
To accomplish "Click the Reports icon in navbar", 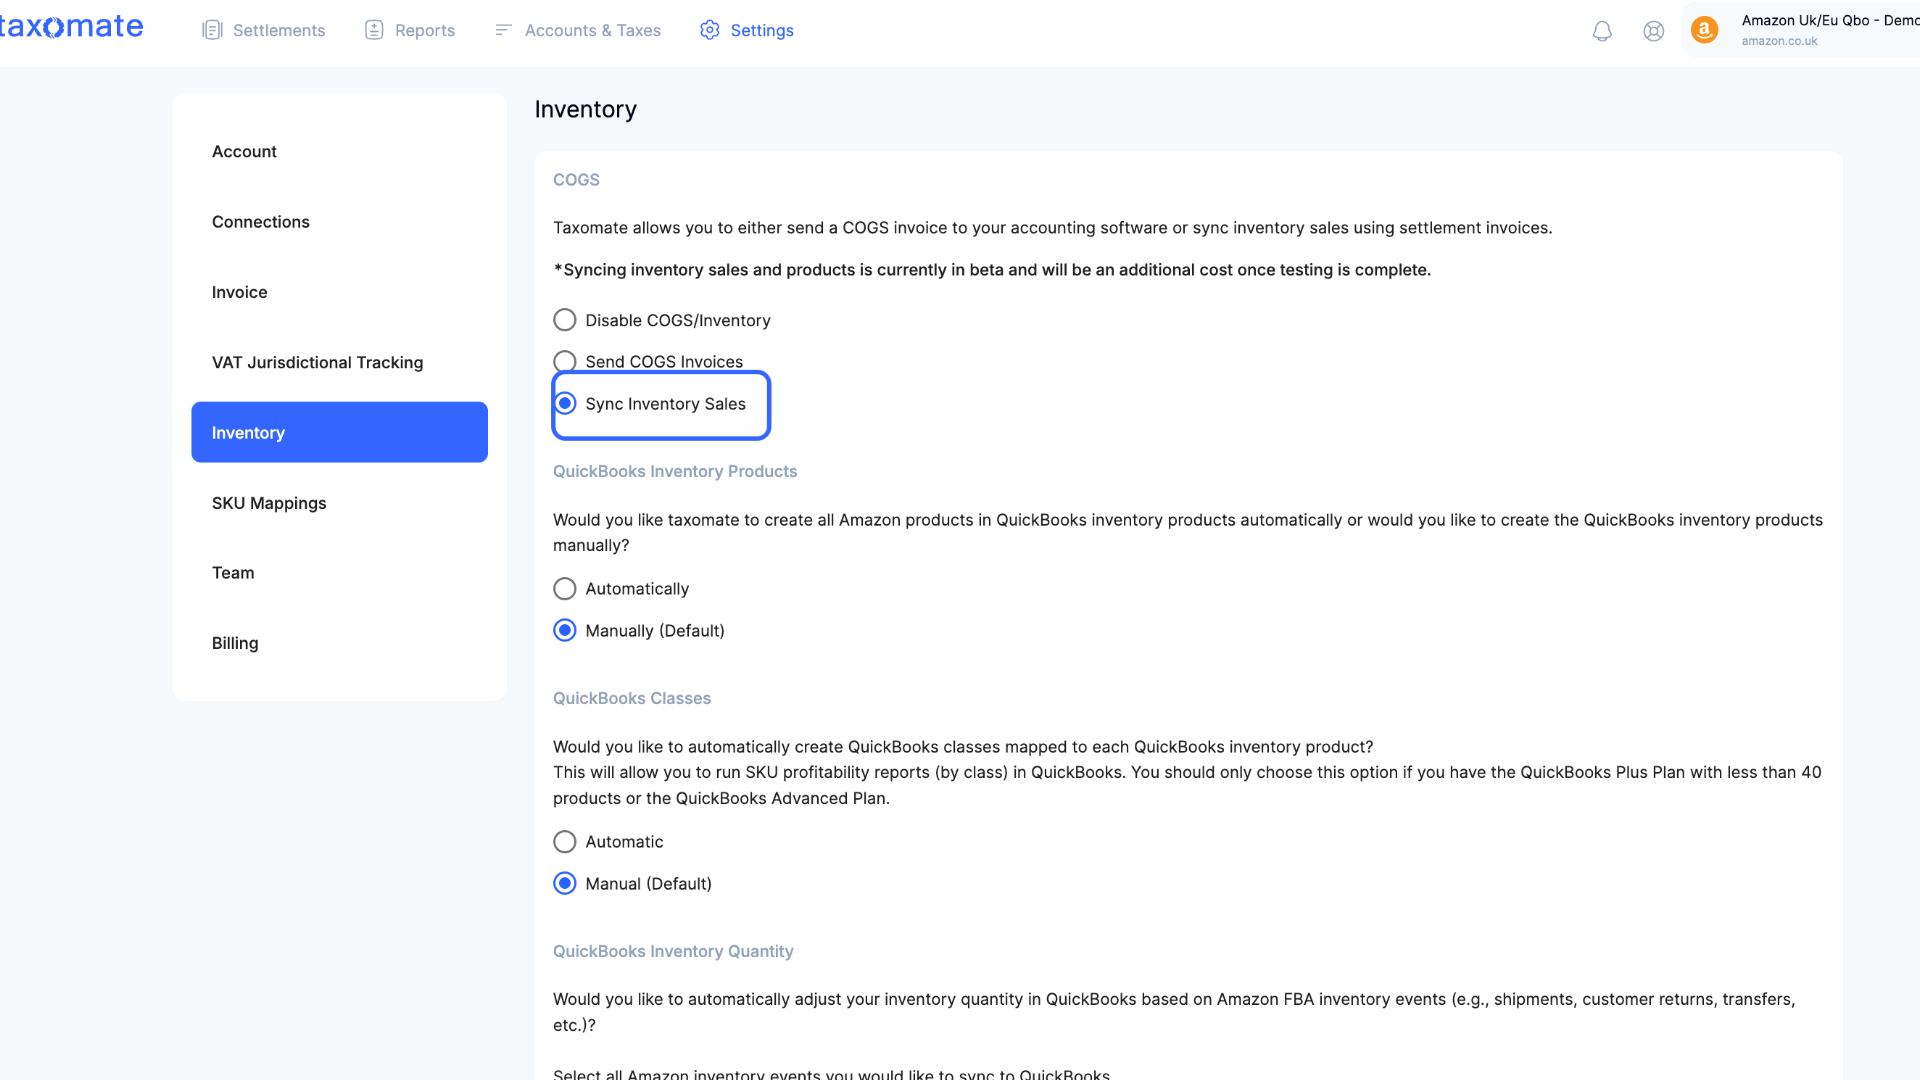I will click(374, 30).
